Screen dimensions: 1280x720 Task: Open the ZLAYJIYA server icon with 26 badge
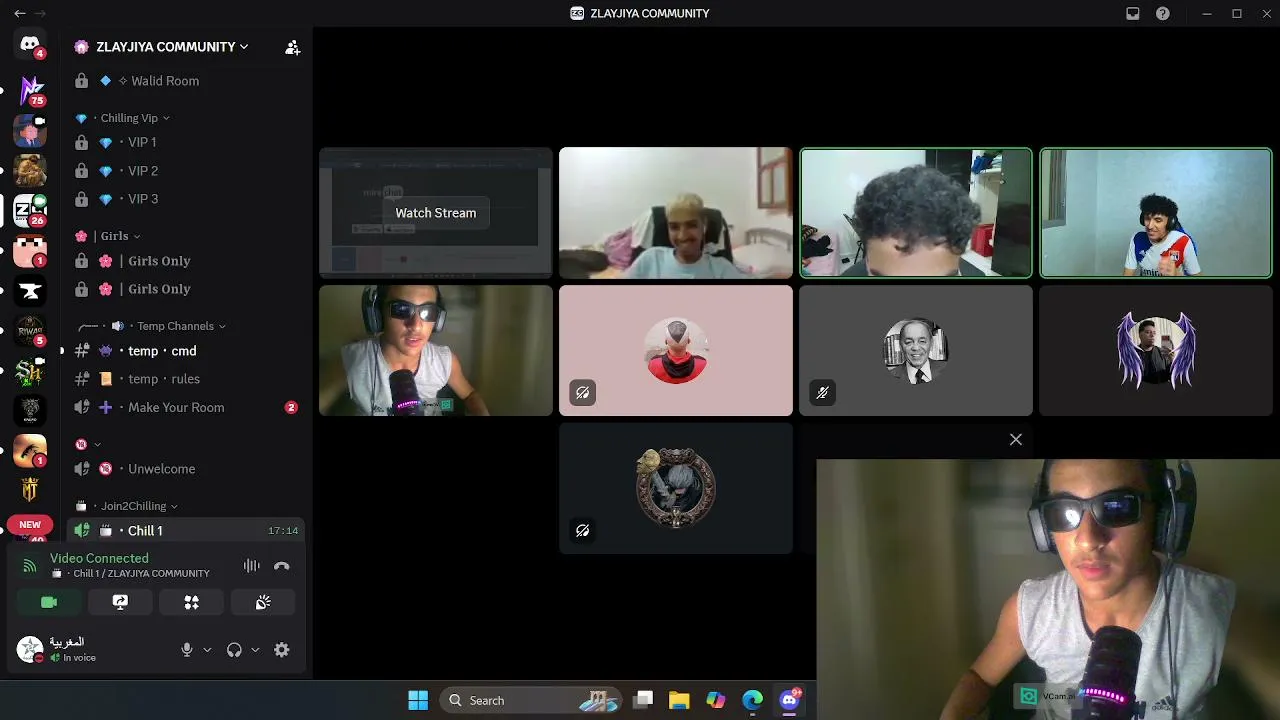point(30,210)
